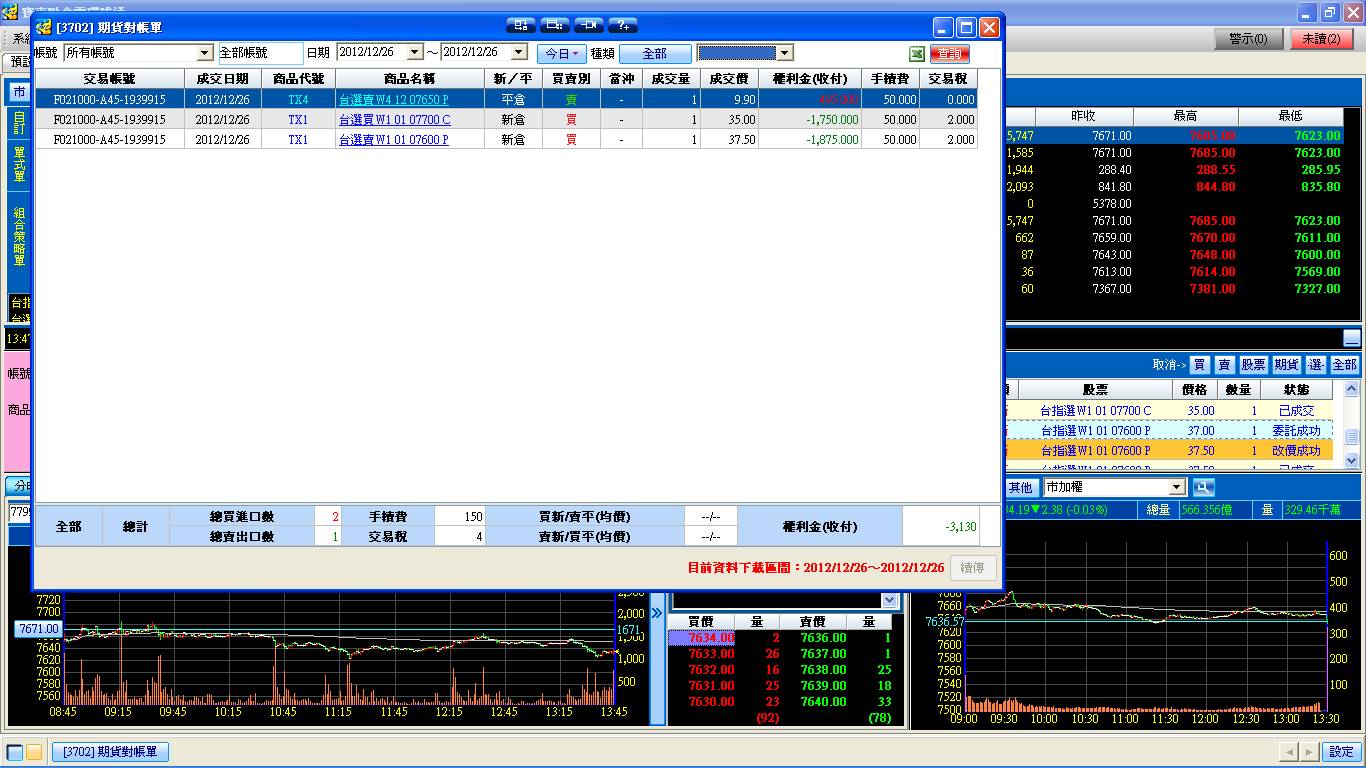The width and height of the screenshot is (1366, 768).
Task: Click the bottom bar right scroll arrow
Action: pyautogui.click(x=1308, y=752)
